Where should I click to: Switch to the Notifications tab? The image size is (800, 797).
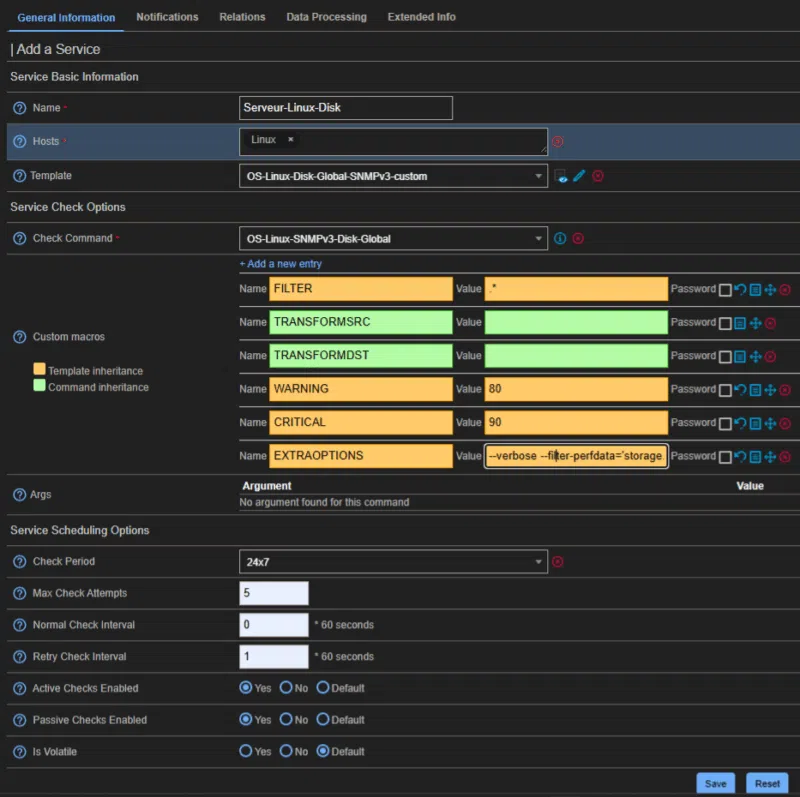pyautogui.click(x=167, y=17)
